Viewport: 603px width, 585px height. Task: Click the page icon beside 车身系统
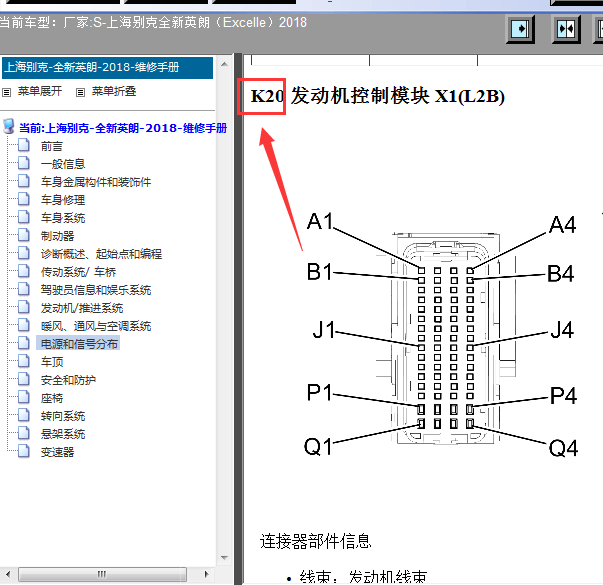pyautogui.click(x=24, y=217)
